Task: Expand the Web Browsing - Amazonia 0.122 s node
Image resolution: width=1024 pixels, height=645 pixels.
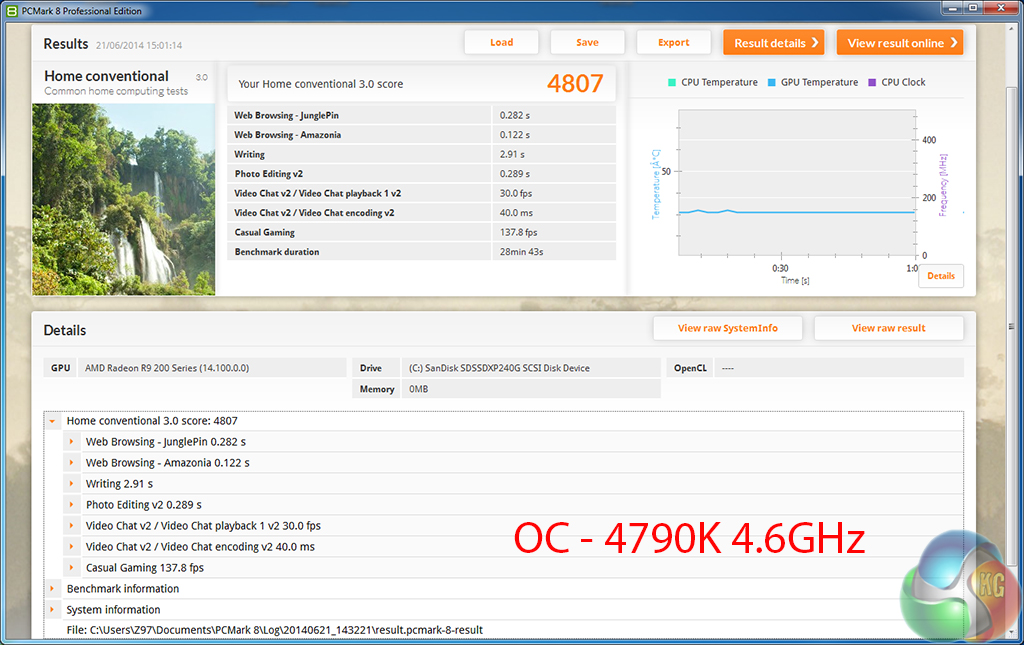Action: [x=71, y=463]
